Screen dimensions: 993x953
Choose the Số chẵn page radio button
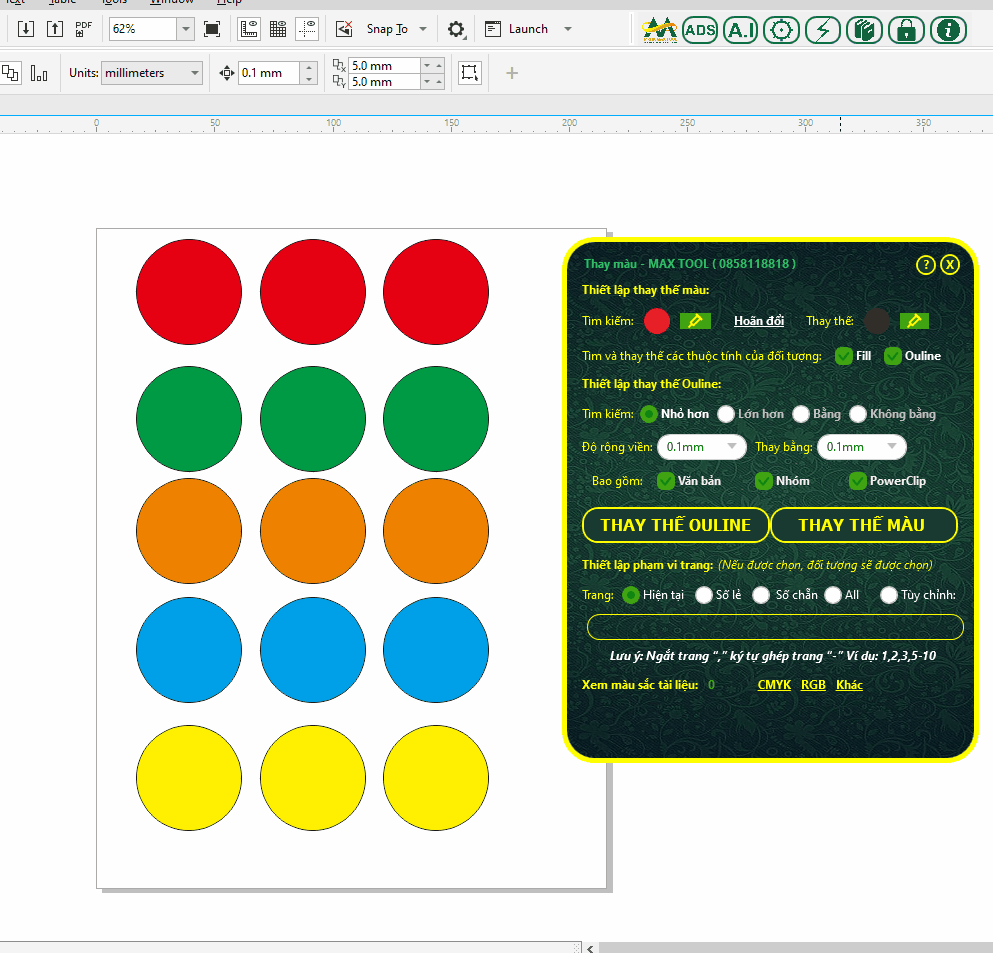761,595
